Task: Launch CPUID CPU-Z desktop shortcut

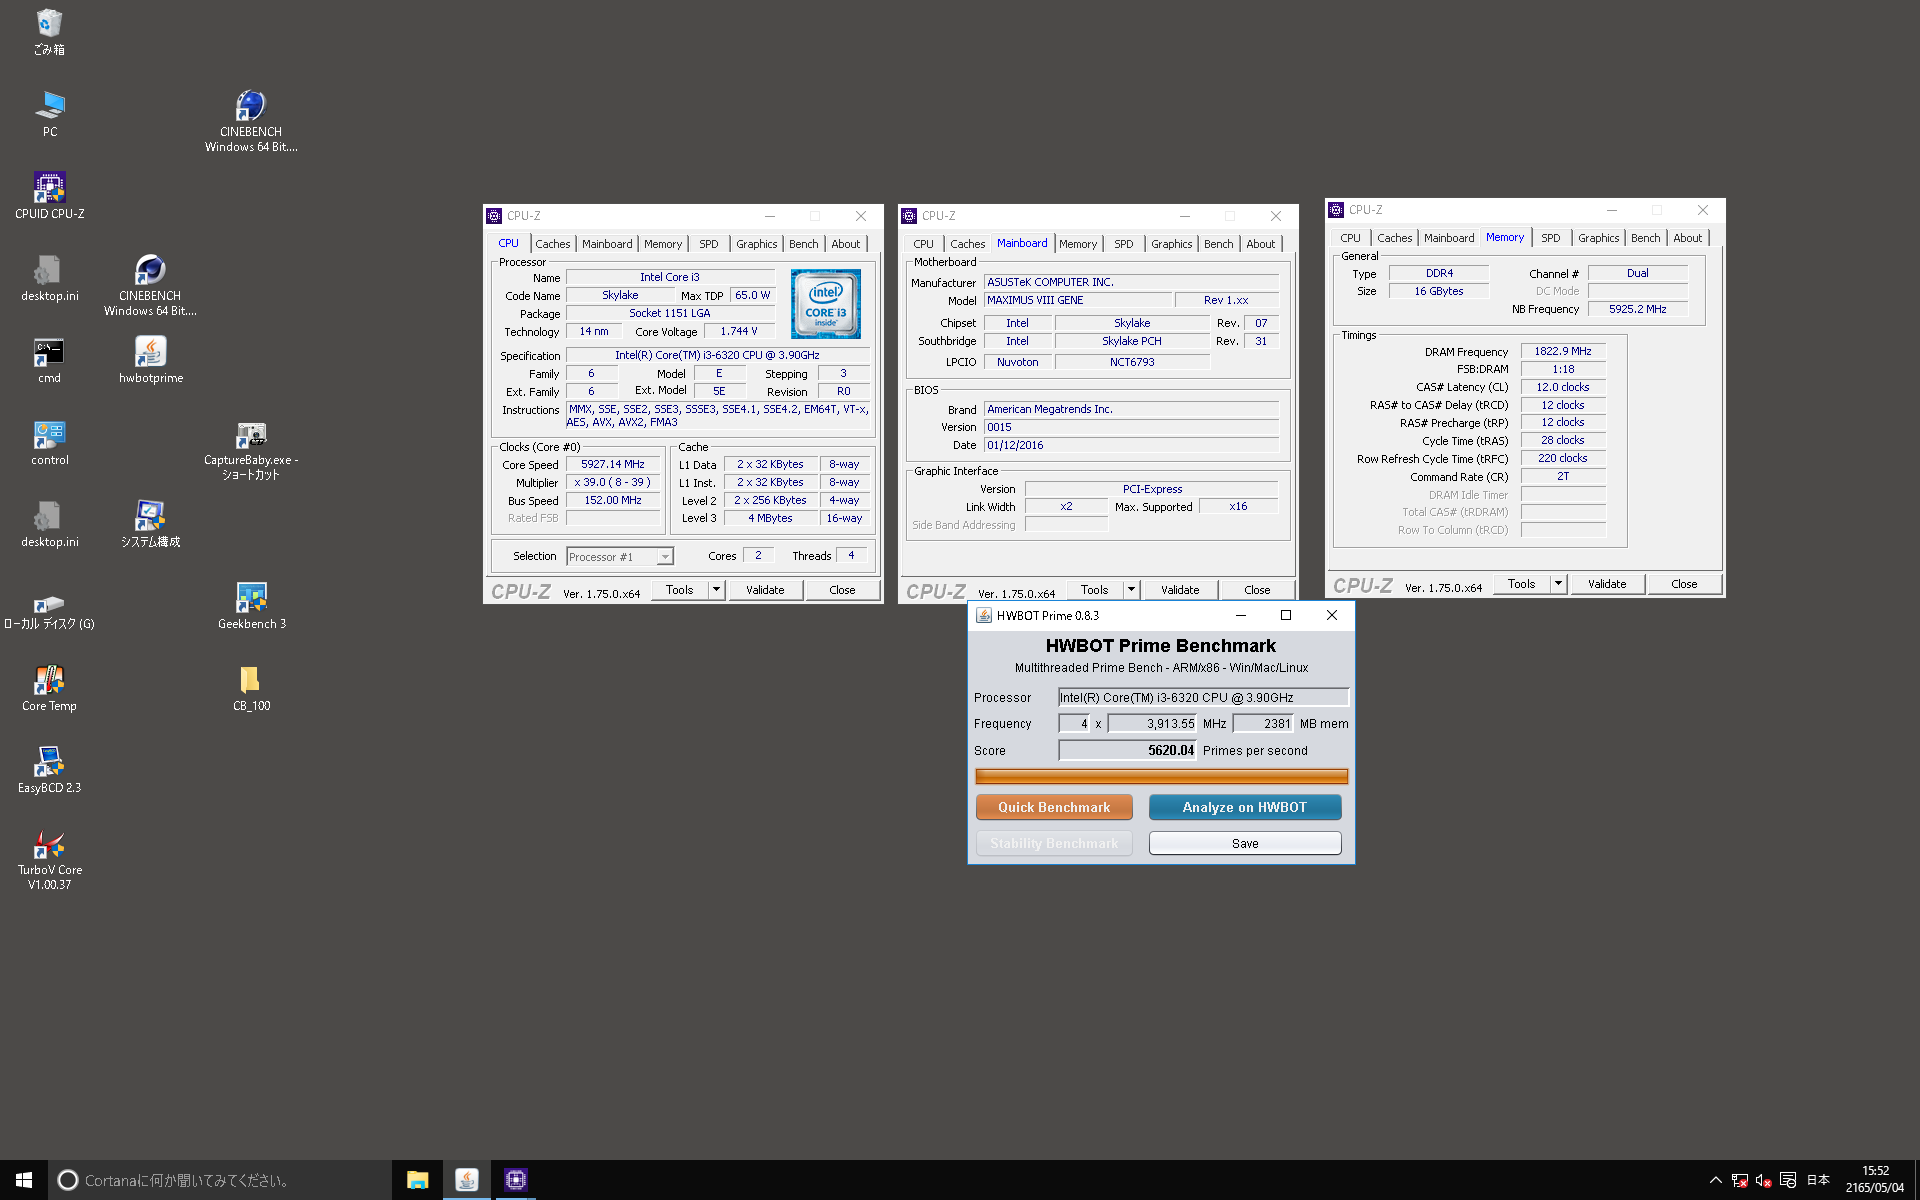Action: (x=49, y=196)
